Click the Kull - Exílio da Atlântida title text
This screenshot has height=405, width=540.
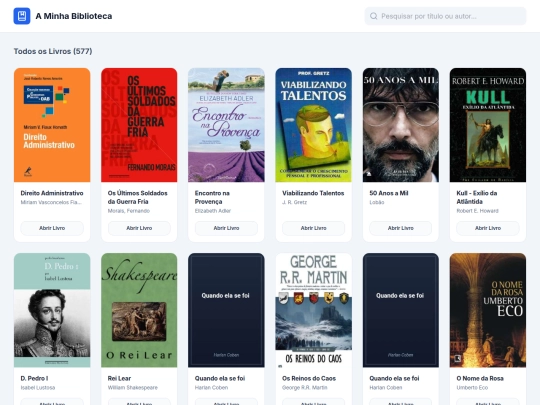pos(477,197)
